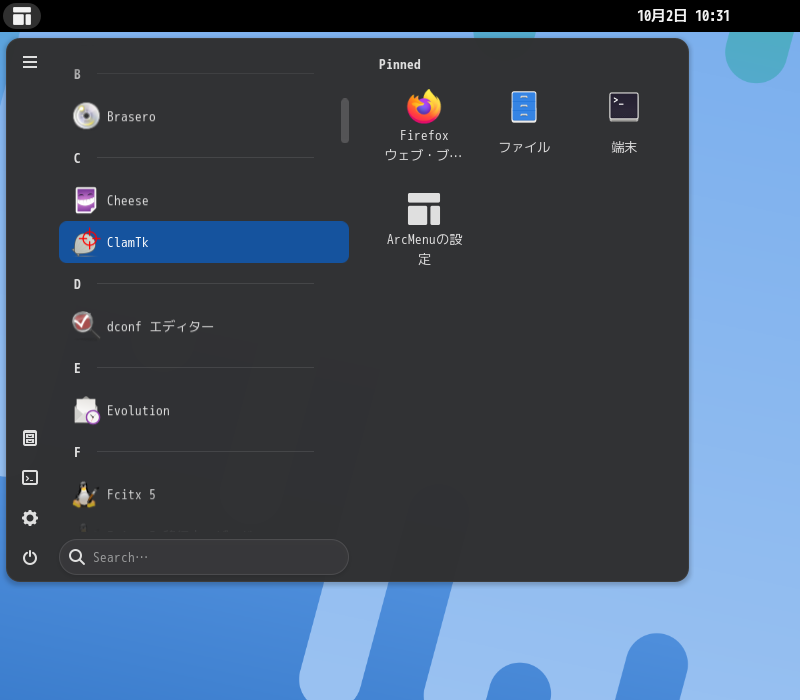Click the "D" section letter
The height and width of the screenshot is (700, 800).
tap(77, 284)
